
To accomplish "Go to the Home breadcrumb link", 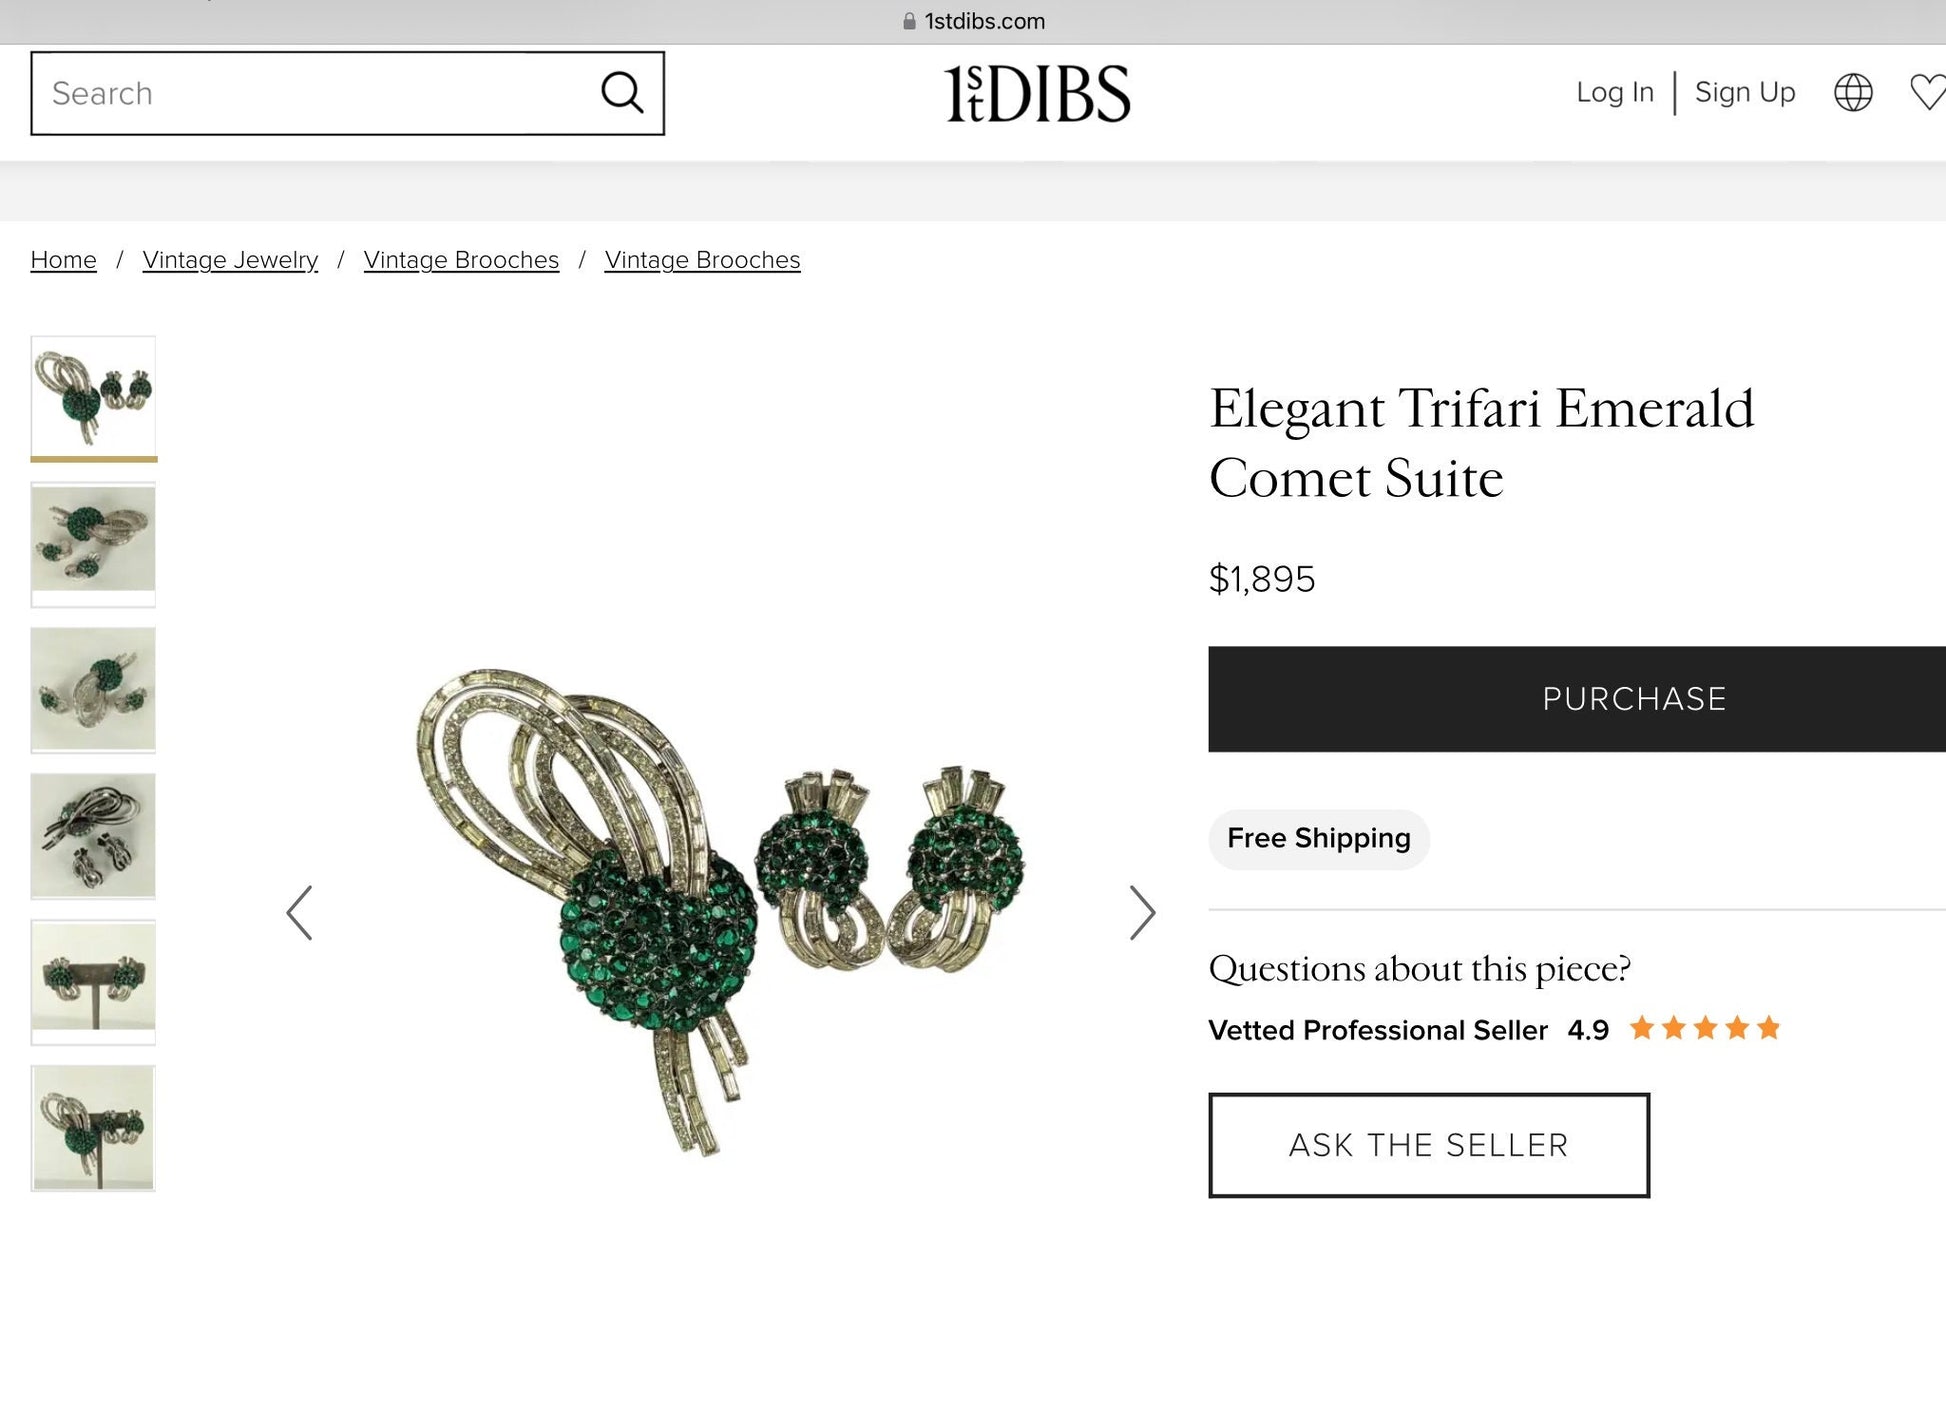I will point(63,260).
